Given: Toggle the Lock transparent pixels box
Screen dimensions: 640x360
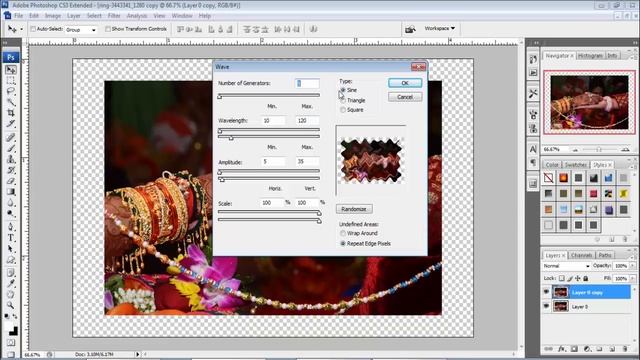Looking at the screenshot, I should point(562,278).
